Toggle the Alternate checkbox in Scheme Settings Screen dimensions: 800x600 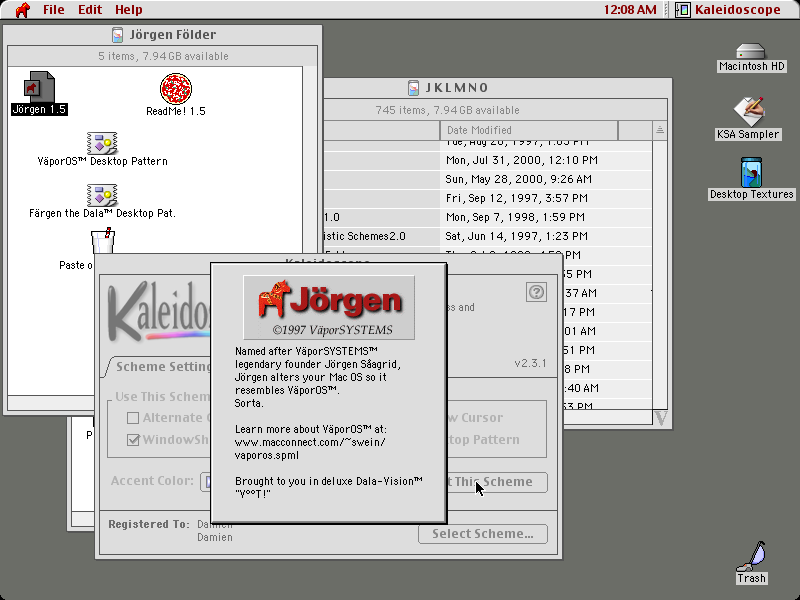point(133,418)
